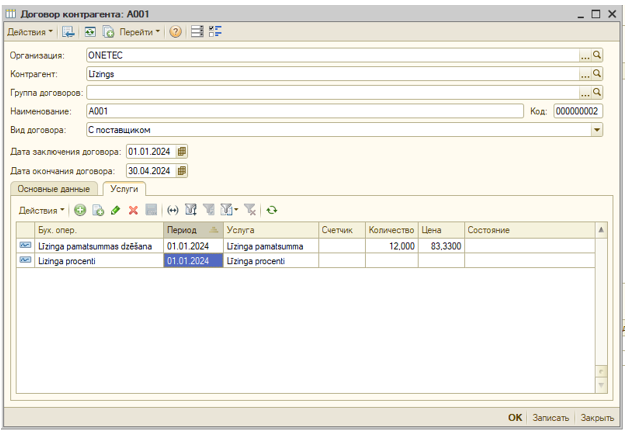Select the Услуги tab

(124, 188)
